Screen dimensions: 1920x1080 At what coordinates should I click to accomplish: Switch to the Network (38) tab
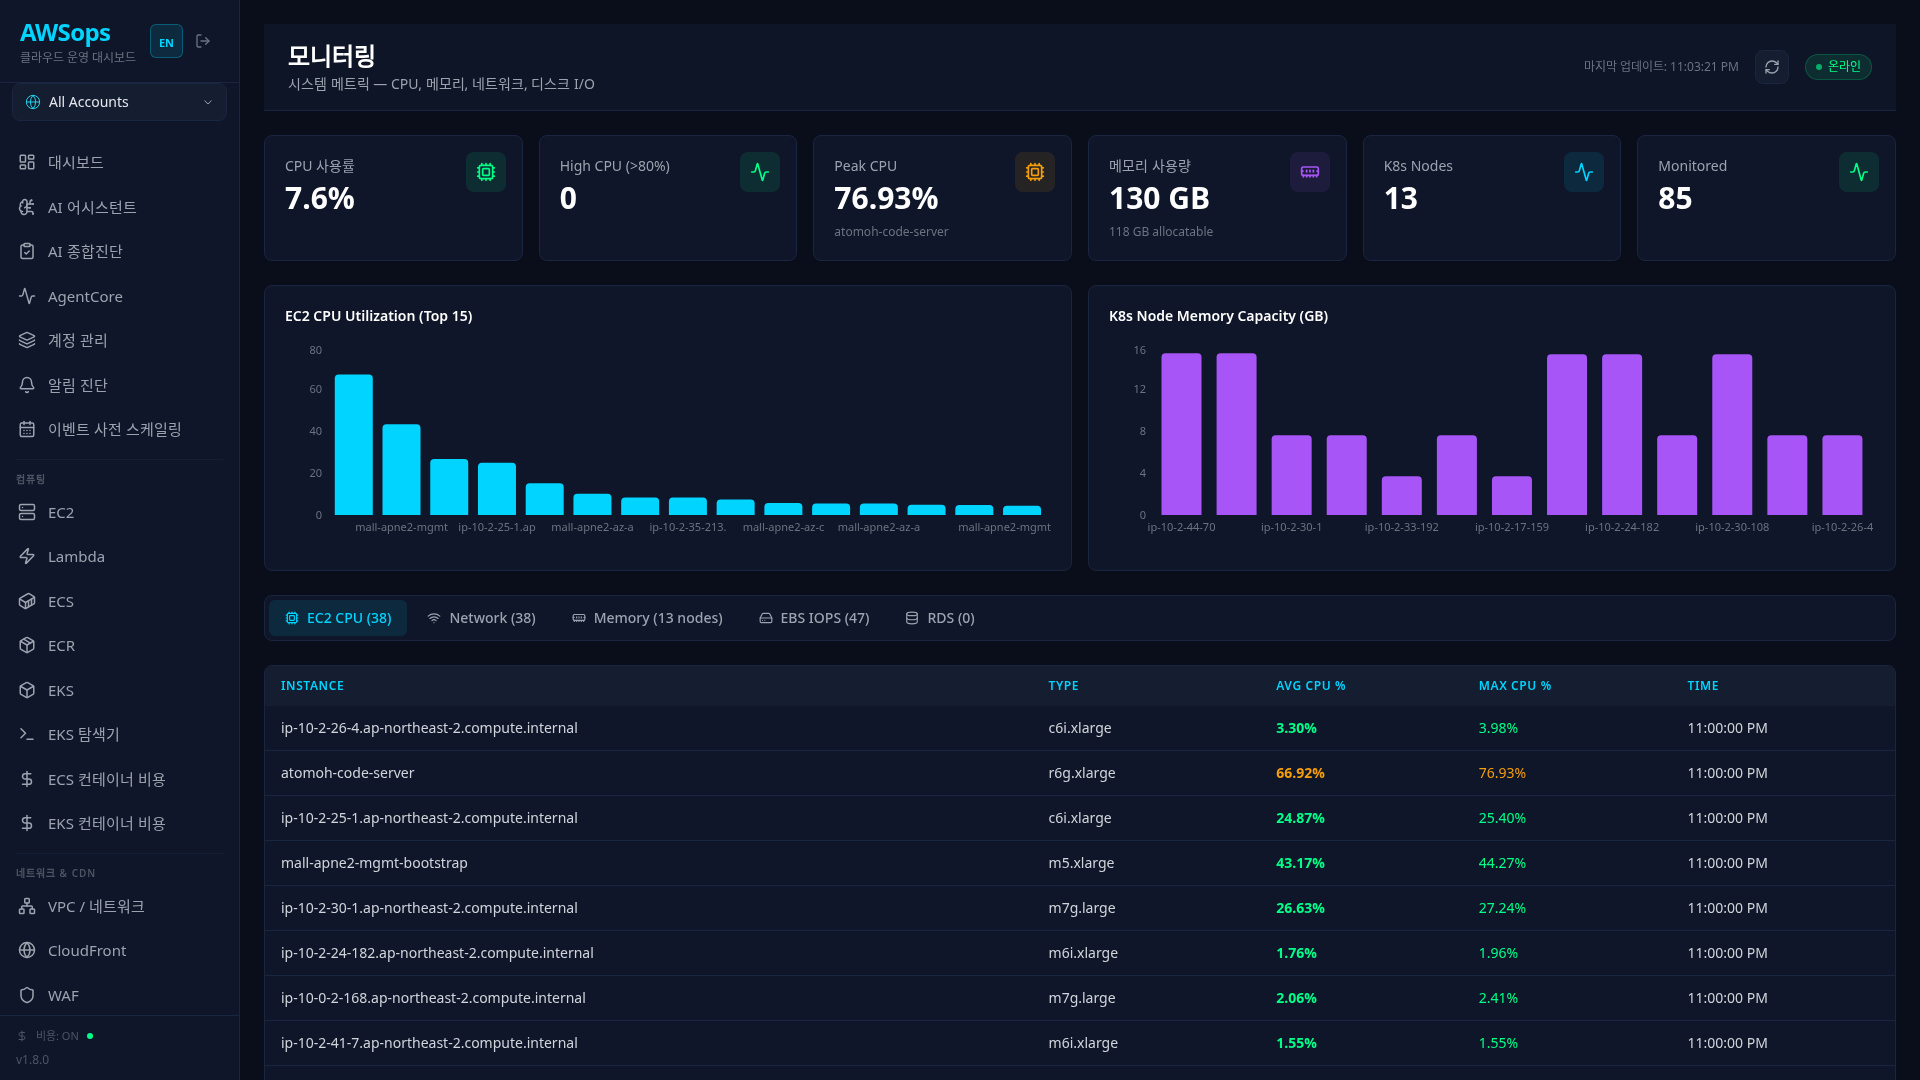481,618
